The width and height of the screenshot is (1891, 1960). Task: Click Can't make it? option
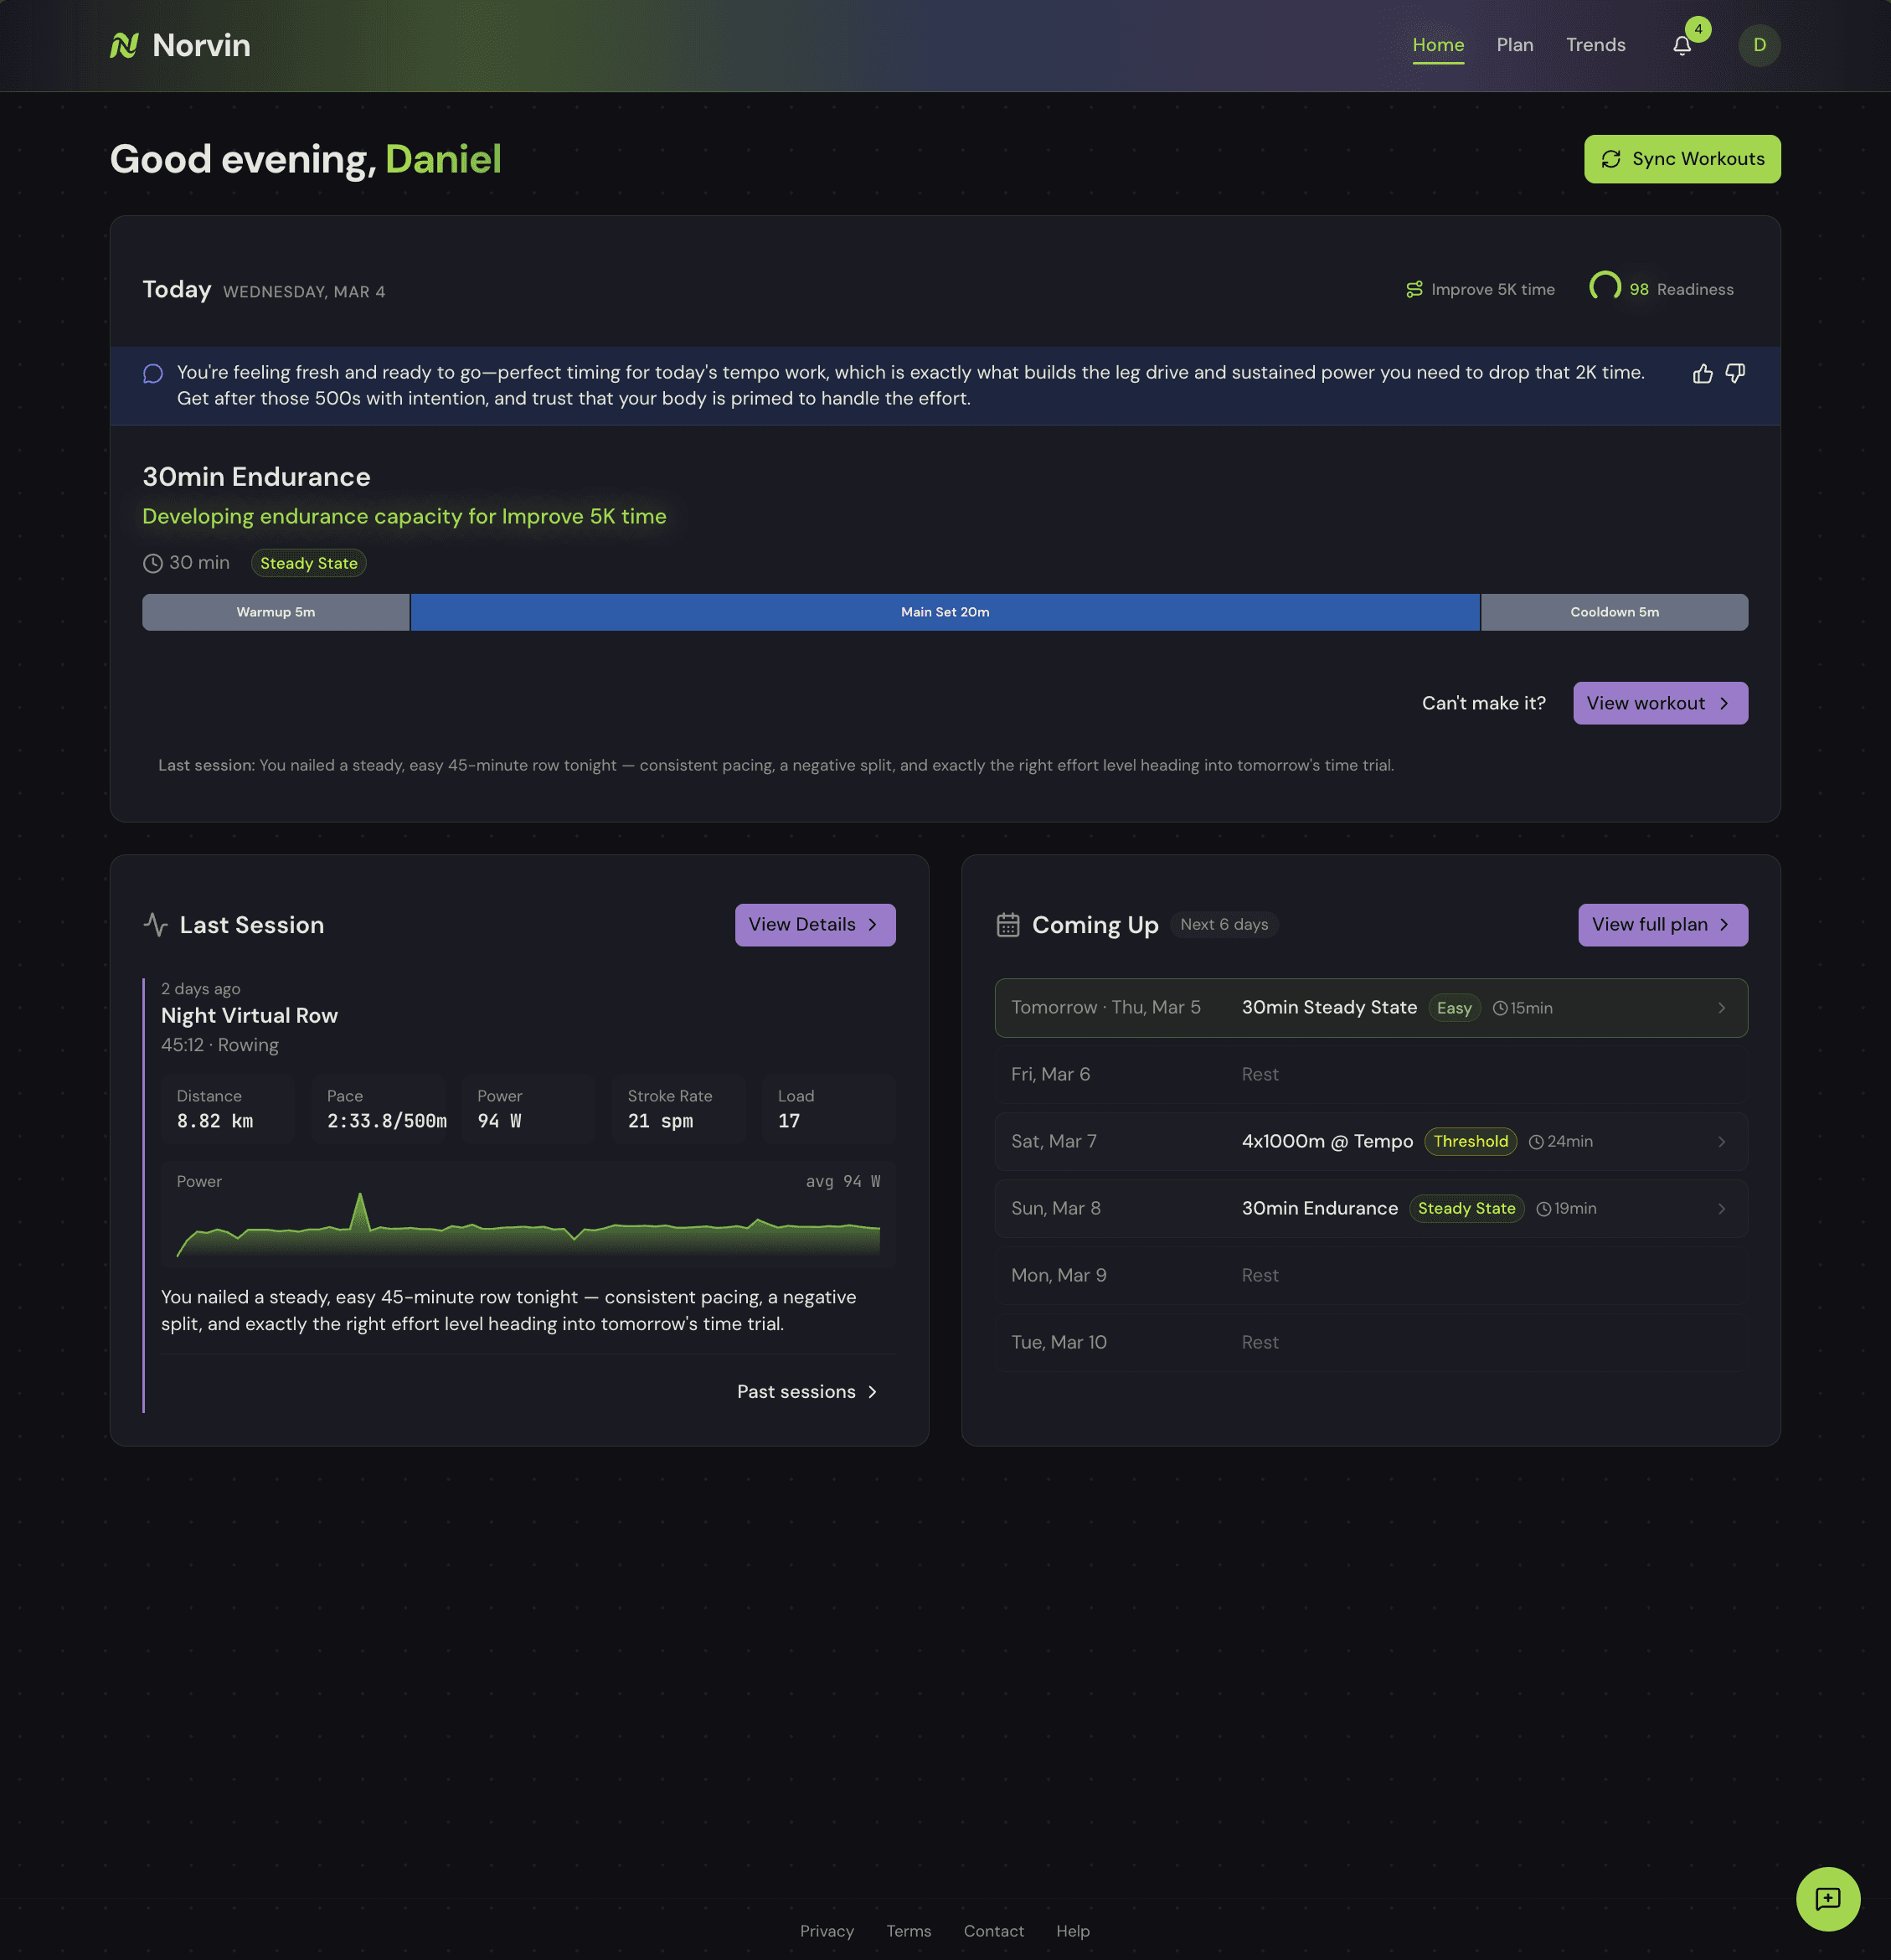(x=1484, y=703)
